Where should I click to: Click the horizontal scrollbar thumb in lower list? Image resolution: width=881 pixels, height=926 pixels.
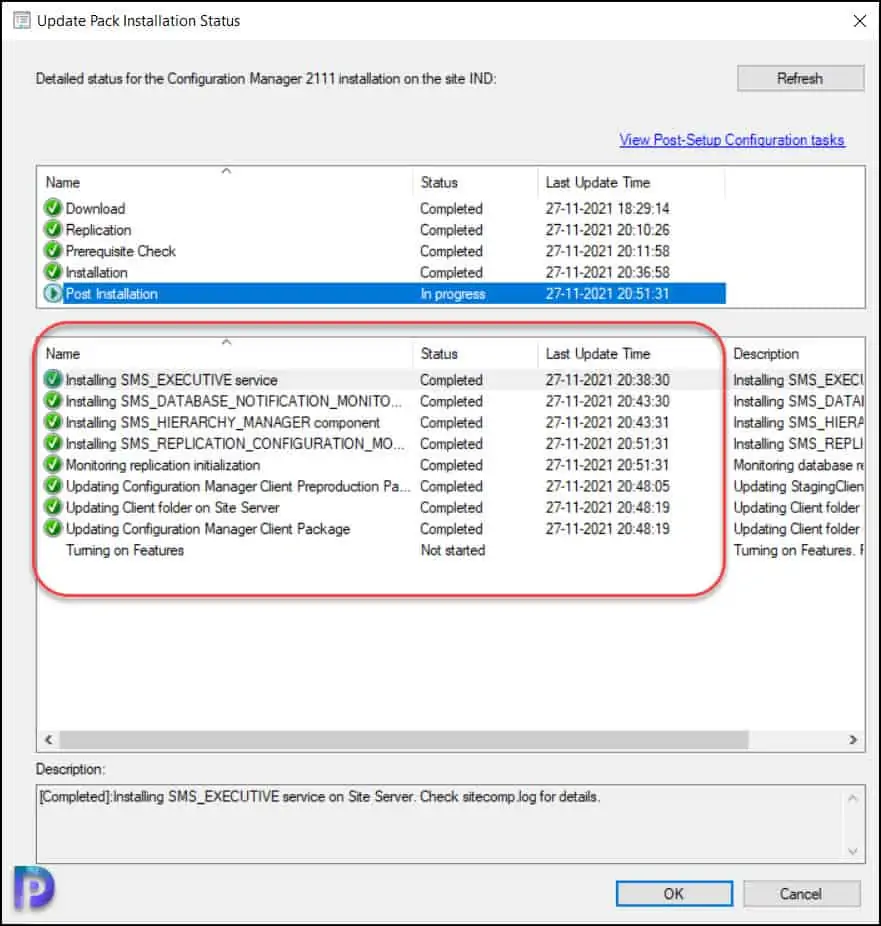(404, 739)
